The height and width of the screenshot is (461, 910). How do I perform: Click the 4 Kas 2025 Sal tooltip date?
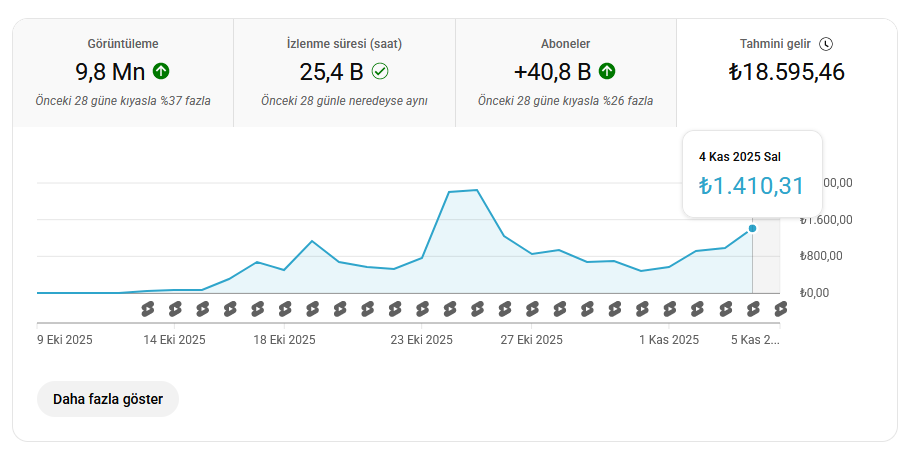[740, 157]
